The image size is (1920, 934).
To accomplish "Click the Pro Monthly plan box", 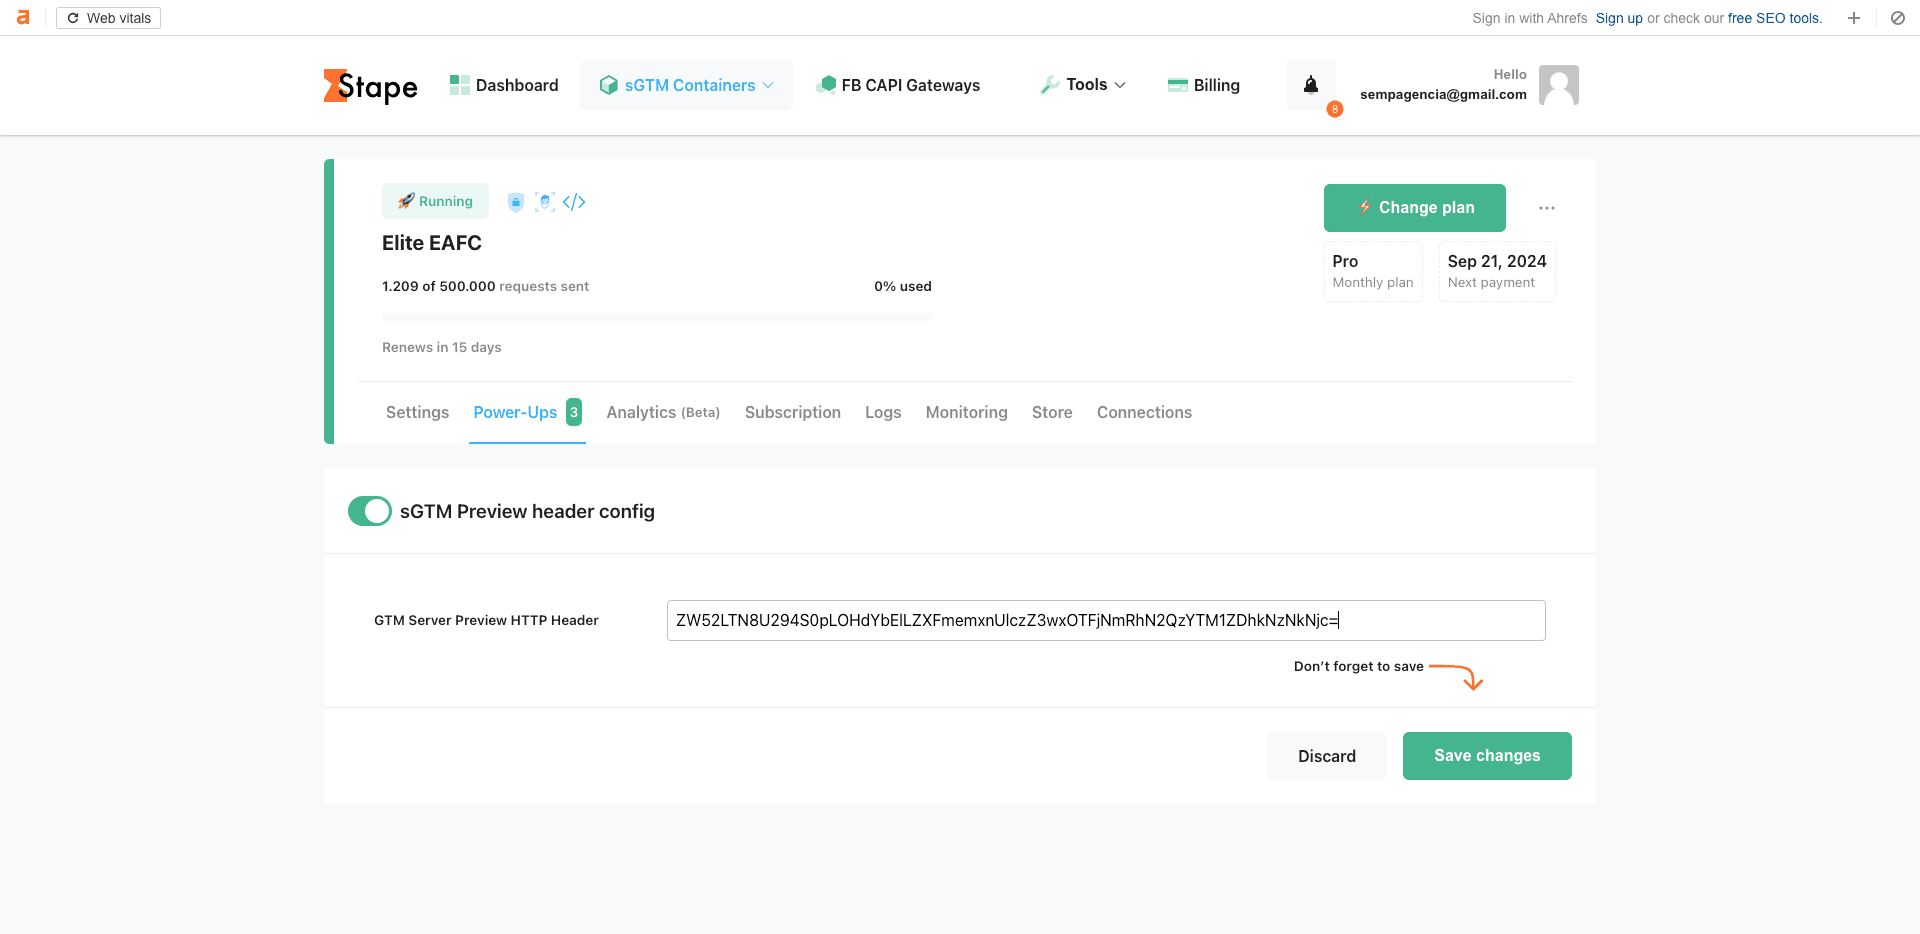I will click(x=1373, y=271).
